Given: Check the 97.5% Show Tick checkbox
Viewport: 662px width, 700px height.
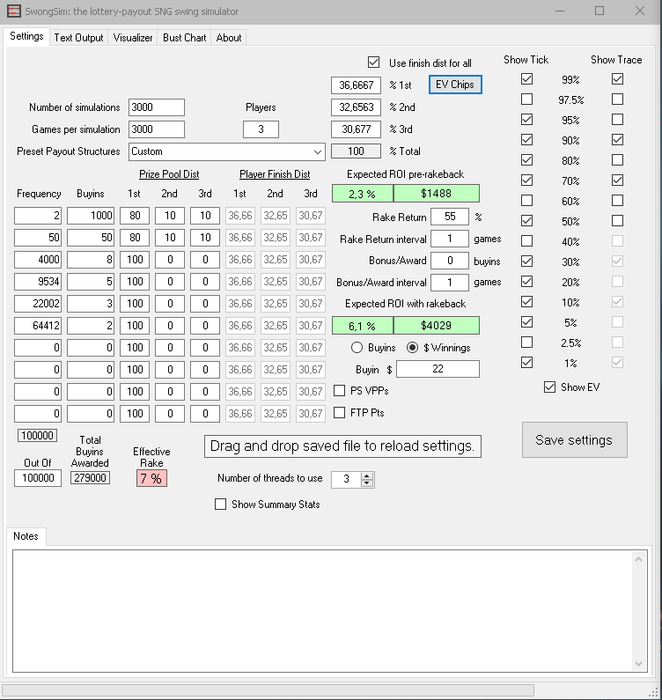Looking at the screenshot, I should (x=527, y=99).
